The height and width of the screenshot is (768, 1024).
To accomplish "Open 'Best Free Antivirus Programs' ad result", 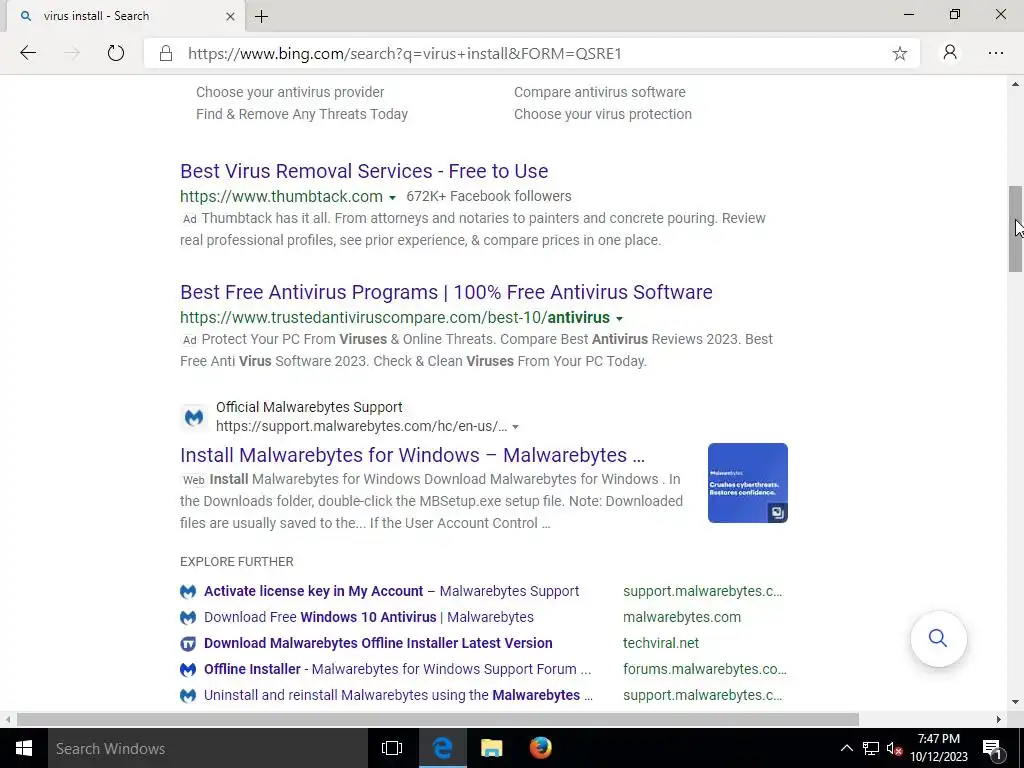I will pyautogui.click(x=446, y=292).
